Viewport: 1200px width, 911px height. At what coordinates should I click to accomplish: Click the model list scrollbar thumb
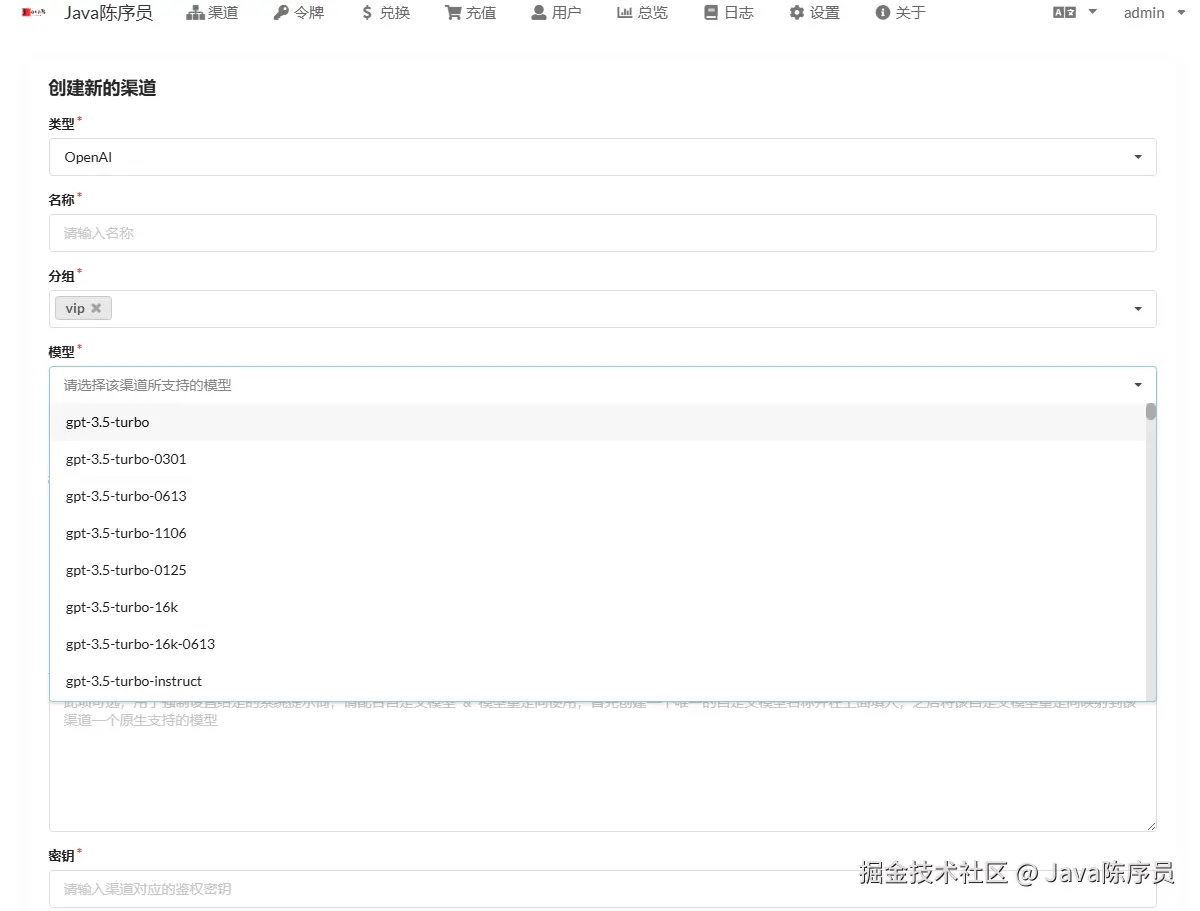click(x=1151, y=411)
